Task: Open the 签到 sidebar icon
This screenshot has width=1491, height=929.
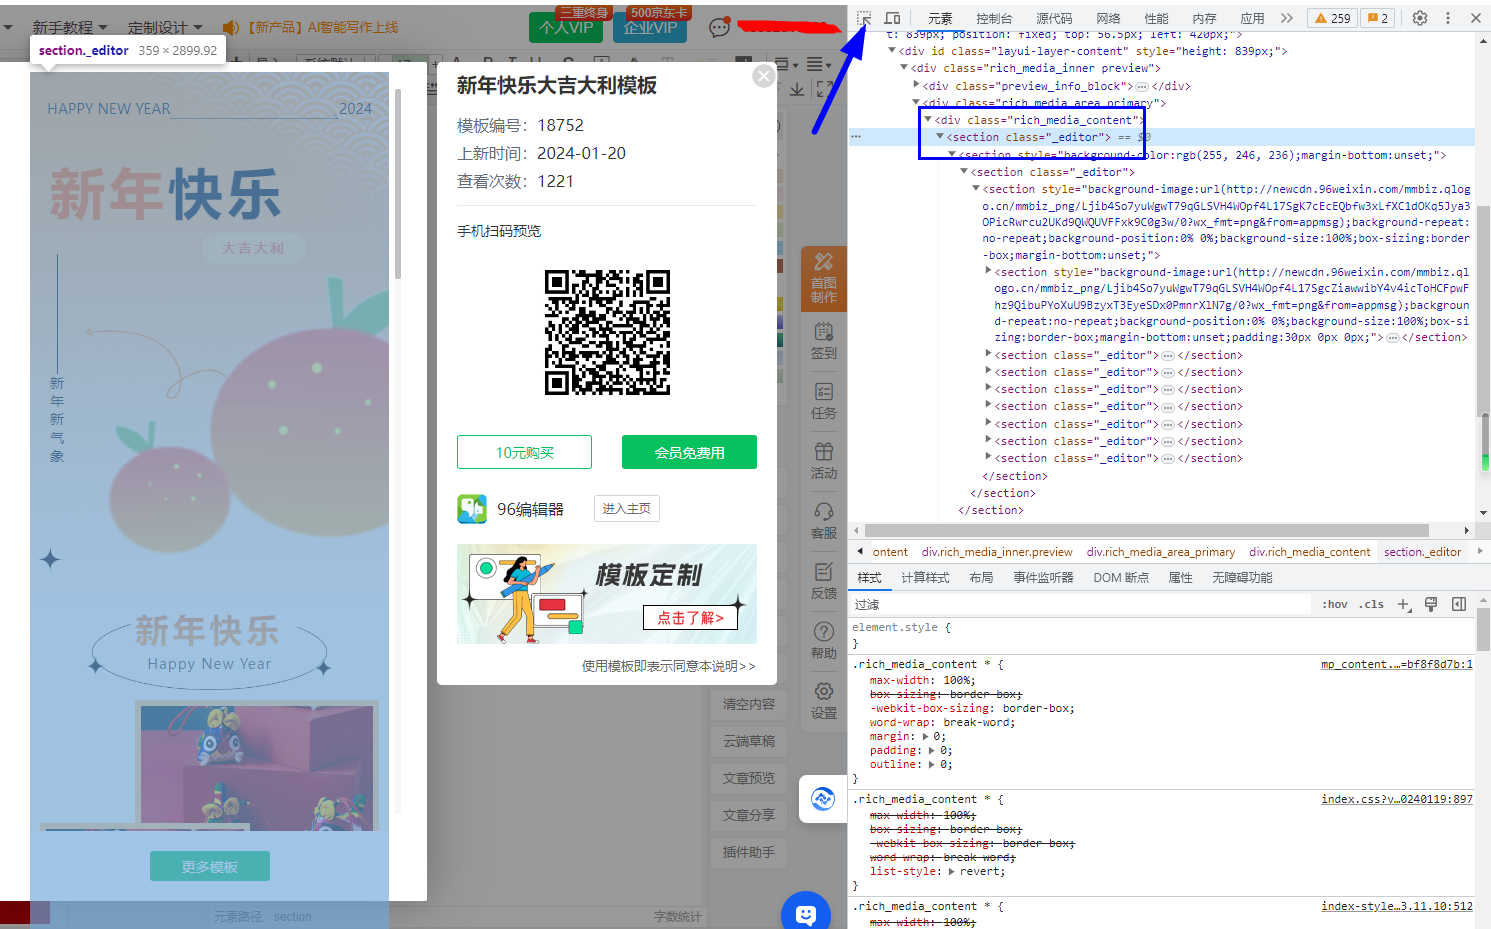Action: tap(824, 341)
